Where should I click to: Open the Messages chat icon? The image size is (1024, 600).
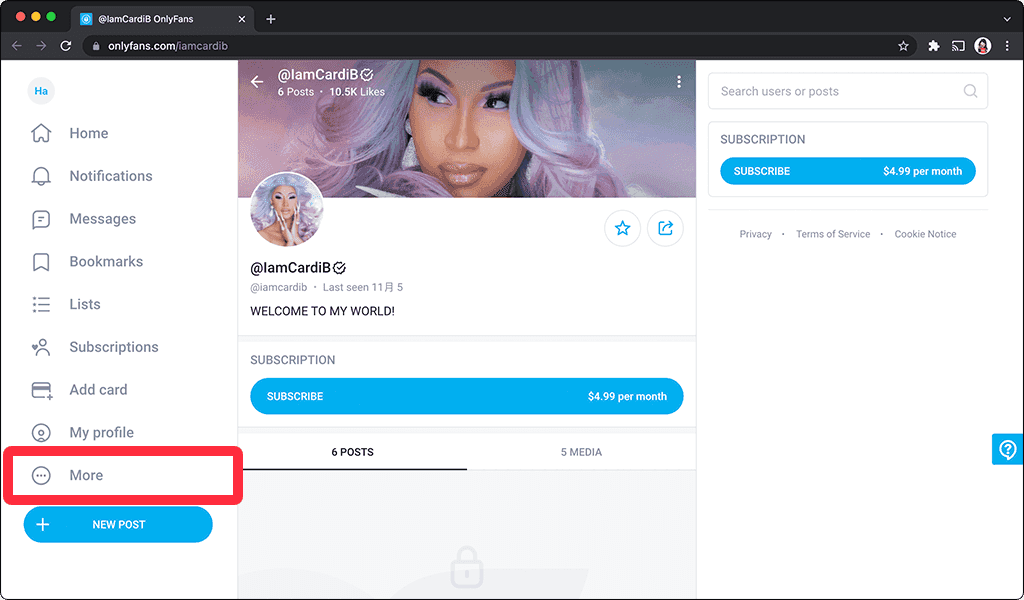41,219
